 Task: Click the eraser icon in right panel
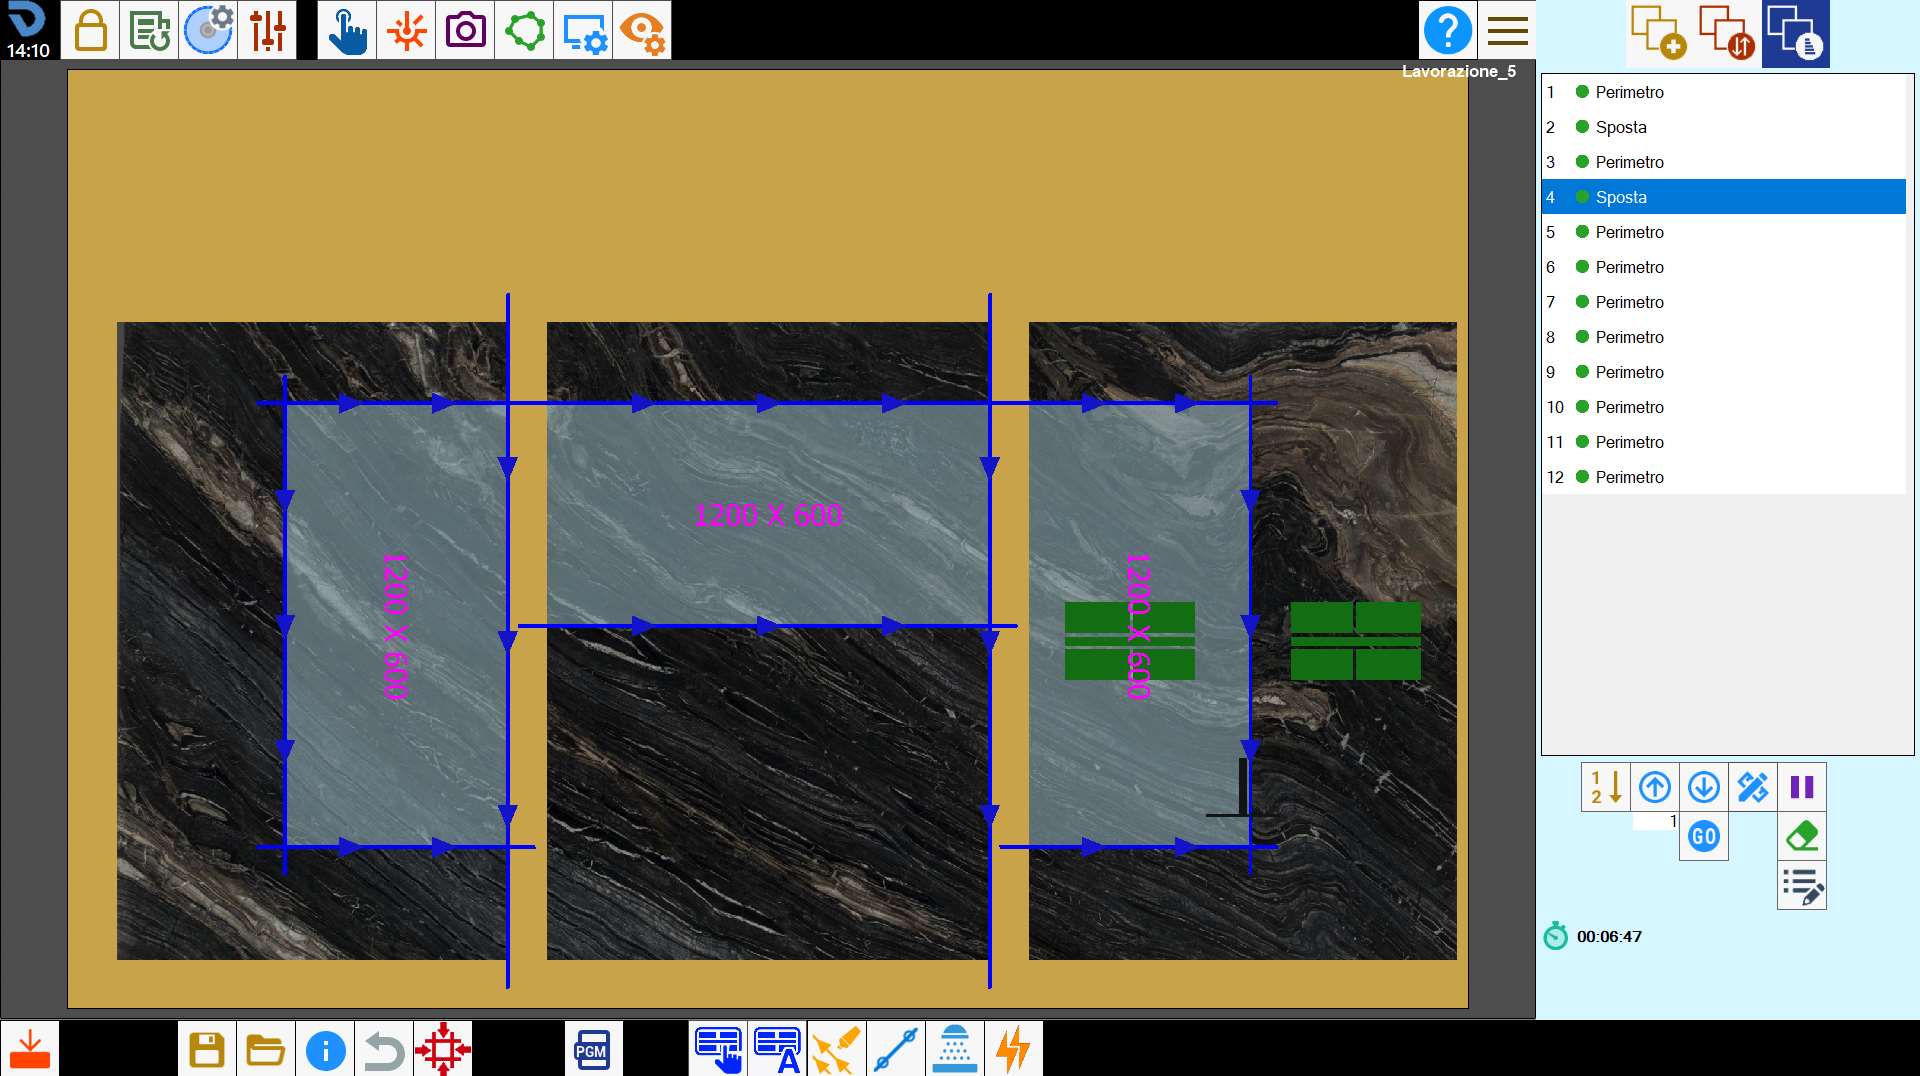coord(1802,836)
